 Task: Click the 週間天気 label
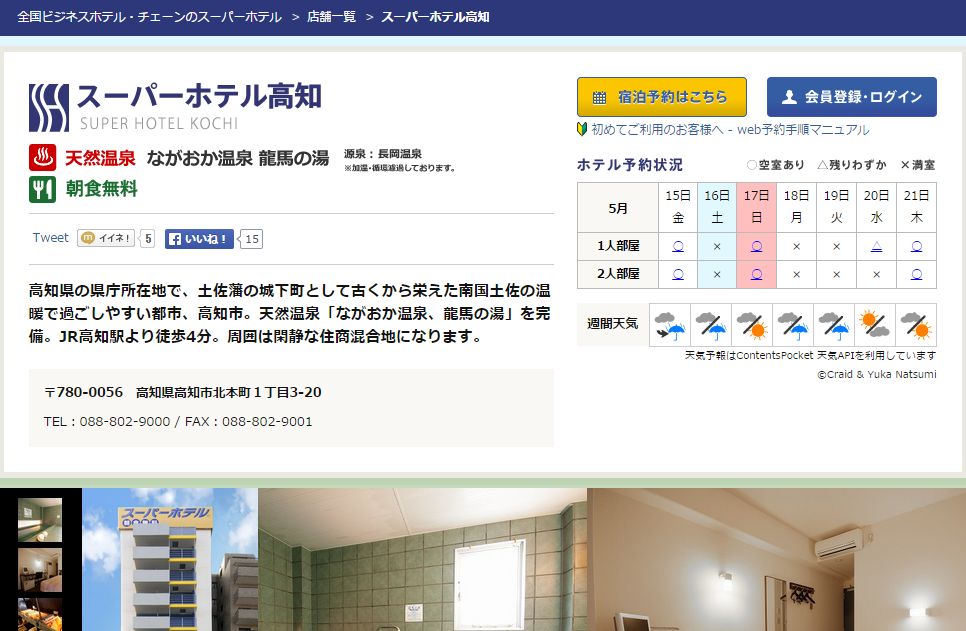pyautogui.click(x=613, y=324)
